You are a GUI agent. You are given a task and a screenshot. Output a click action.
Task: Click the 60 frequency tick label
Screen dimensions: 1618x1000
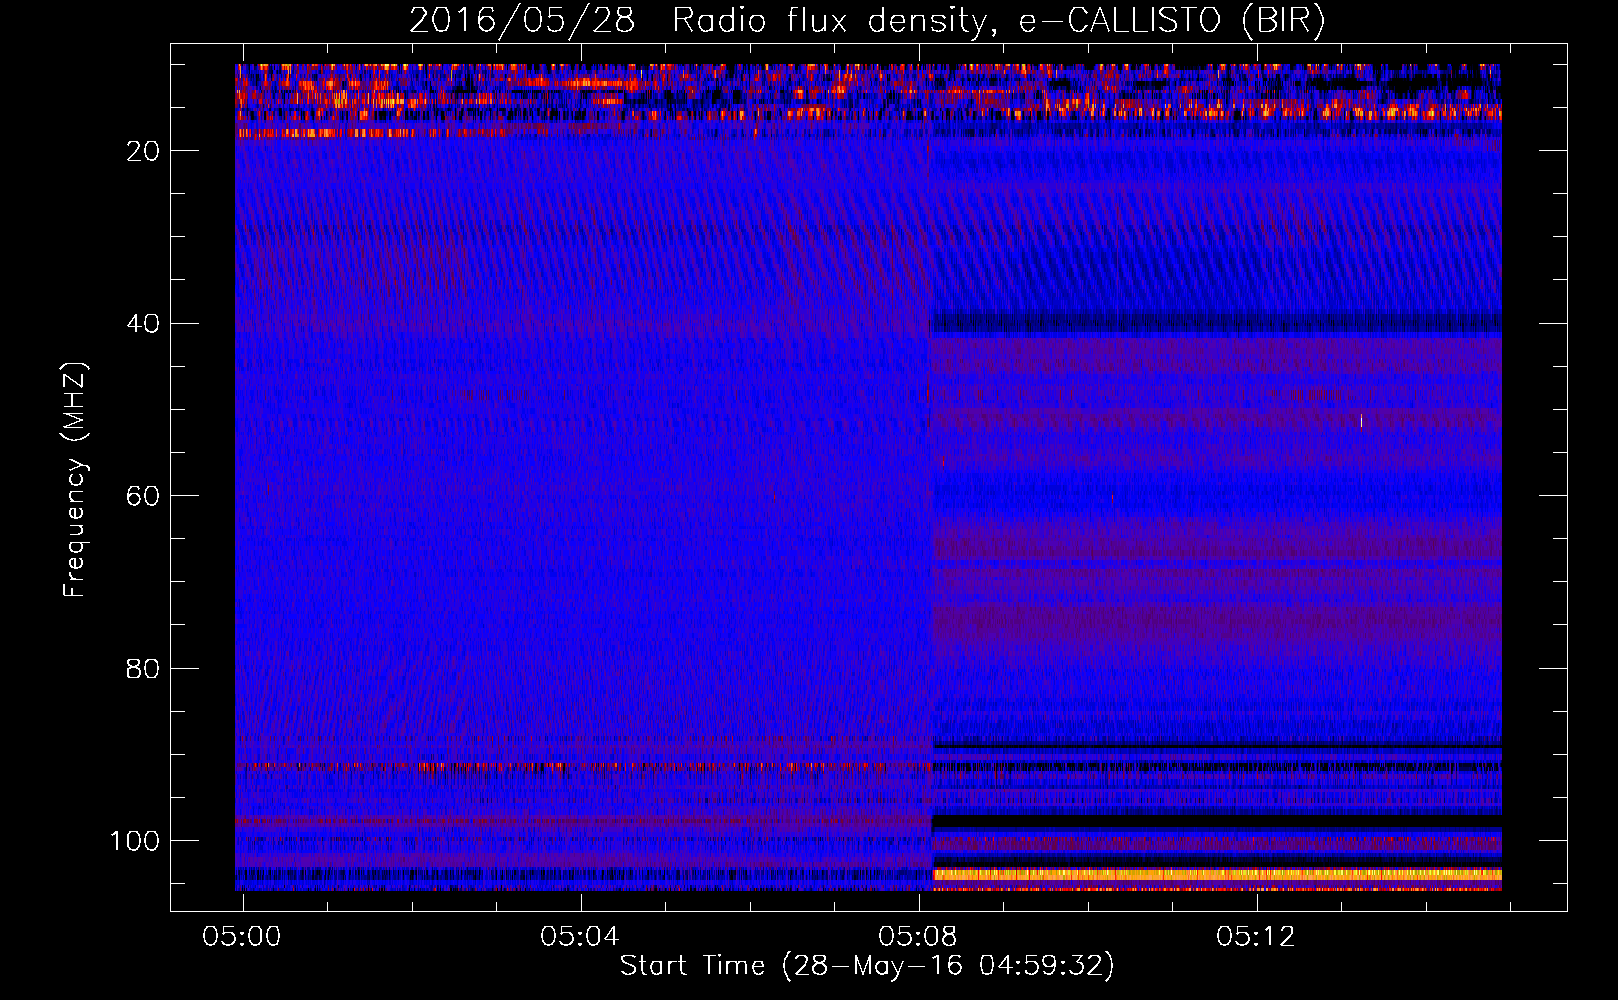[144, 496]
